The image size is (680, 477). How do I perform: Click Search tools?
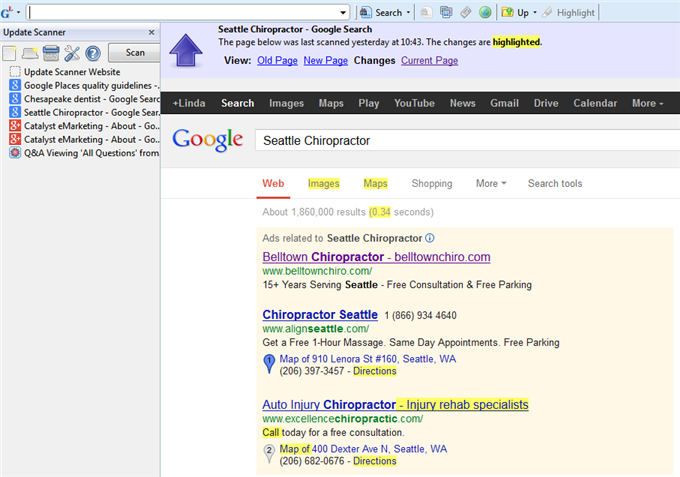(555, 183)
